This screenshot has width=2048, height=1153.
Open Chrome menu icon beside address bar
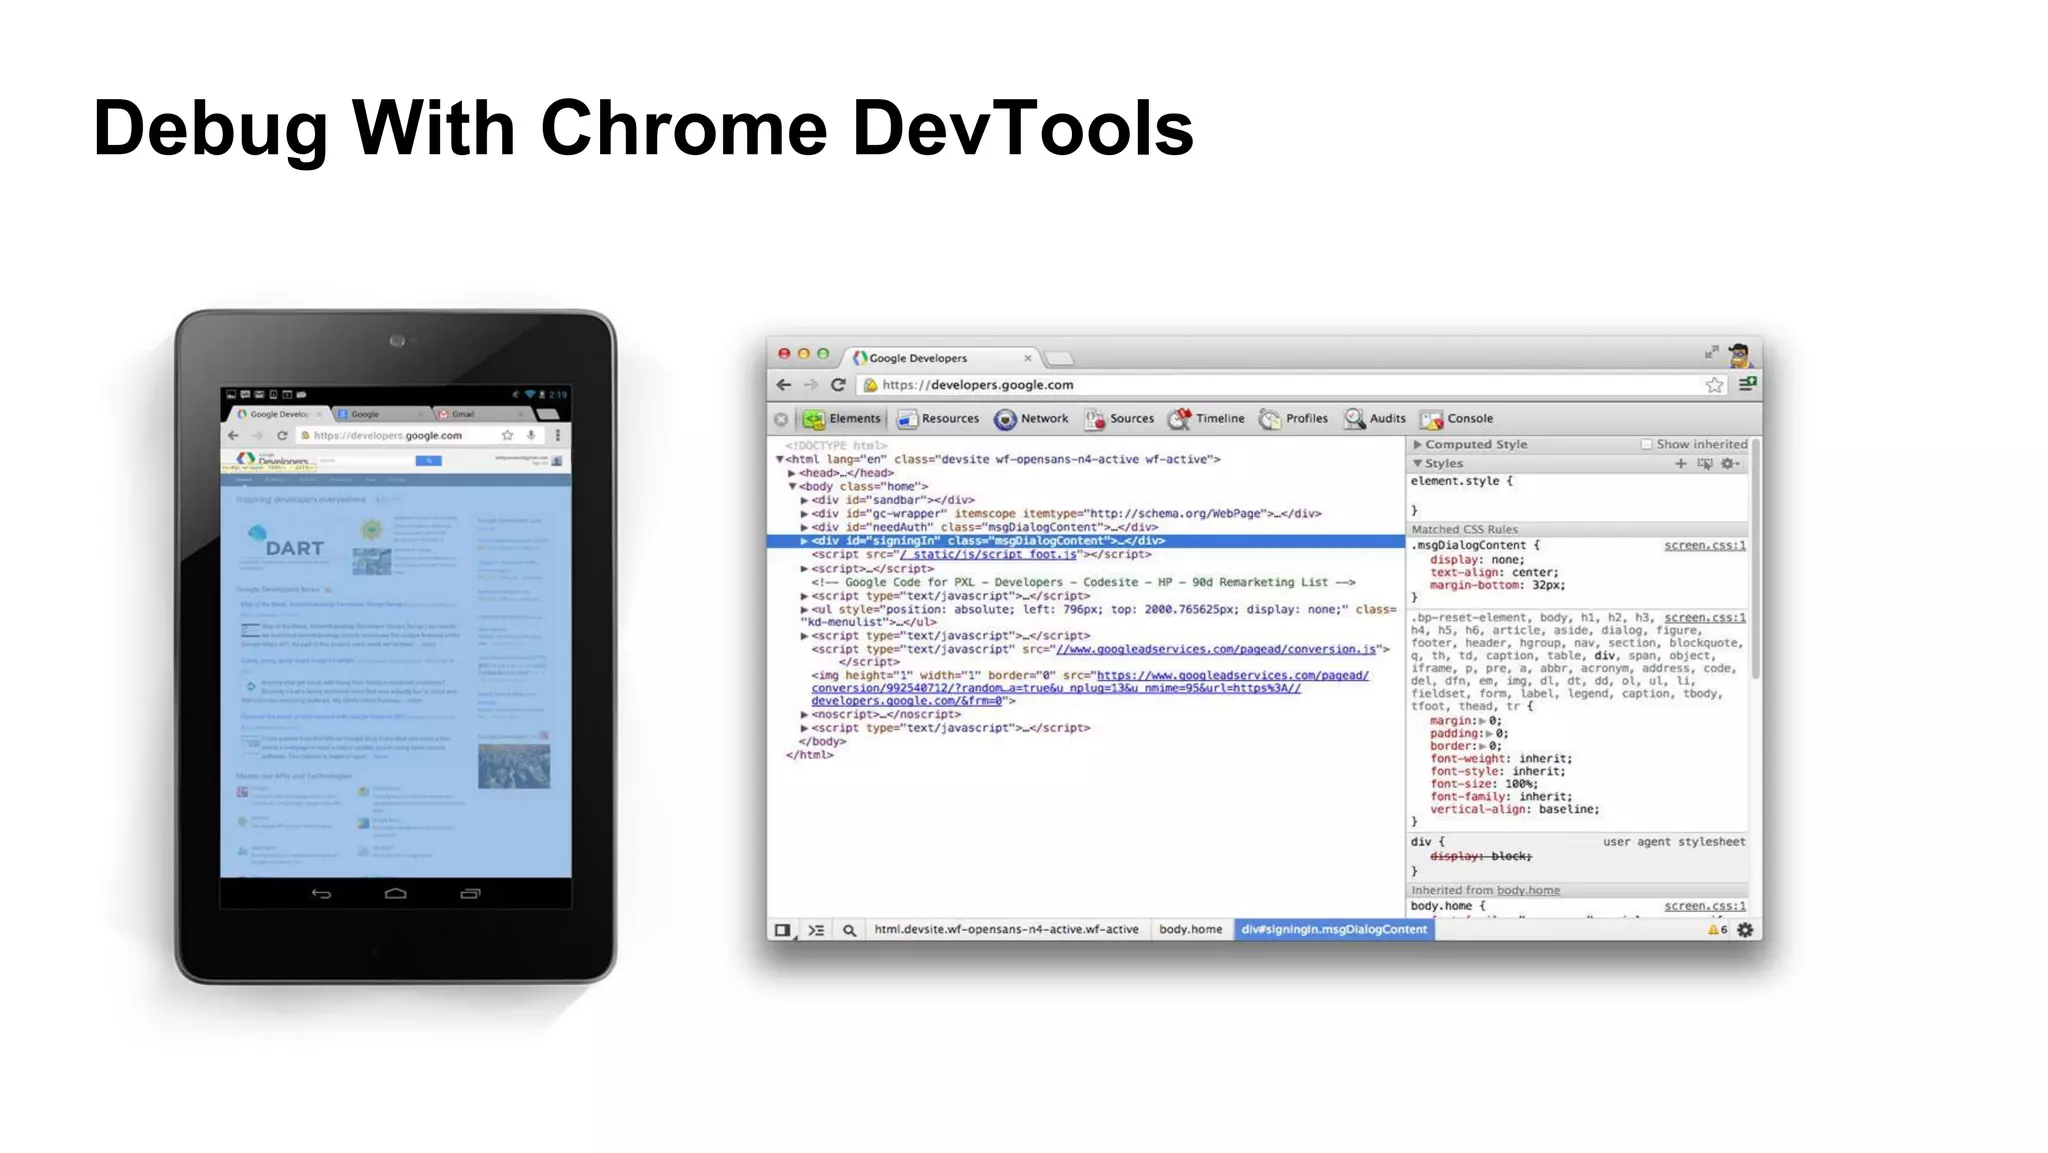pyautogui.click(x=1747, y=384)
